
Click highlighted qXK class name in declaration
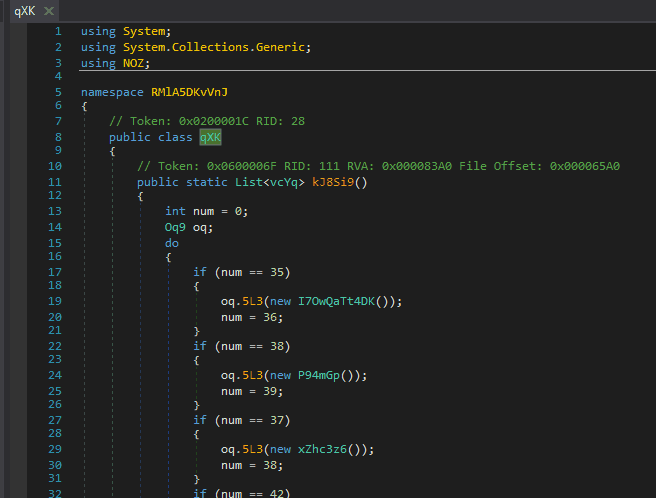tap(210, 137)
